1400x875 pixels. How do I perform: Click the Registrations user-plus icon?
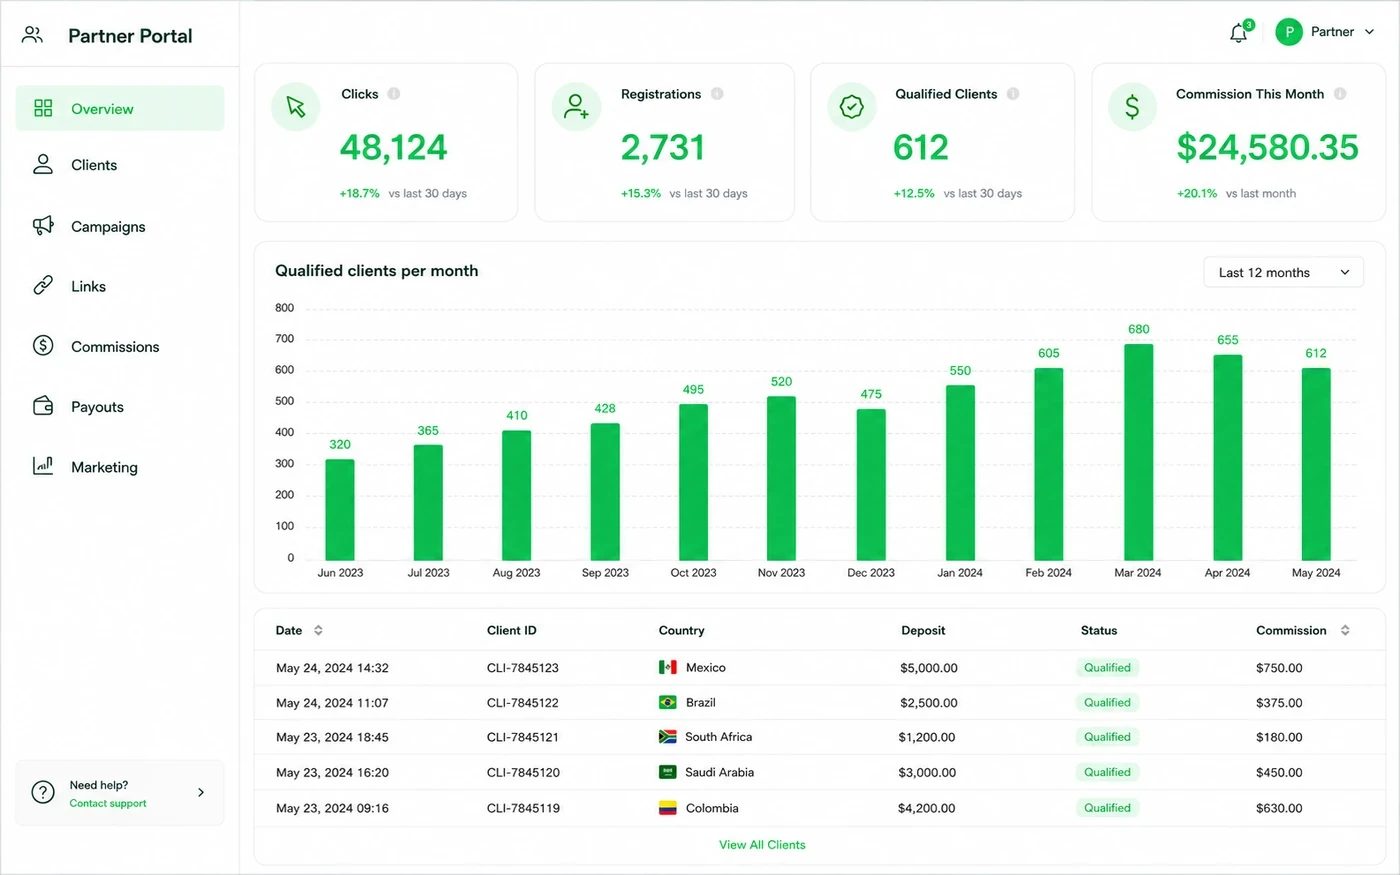pos(576,106)
